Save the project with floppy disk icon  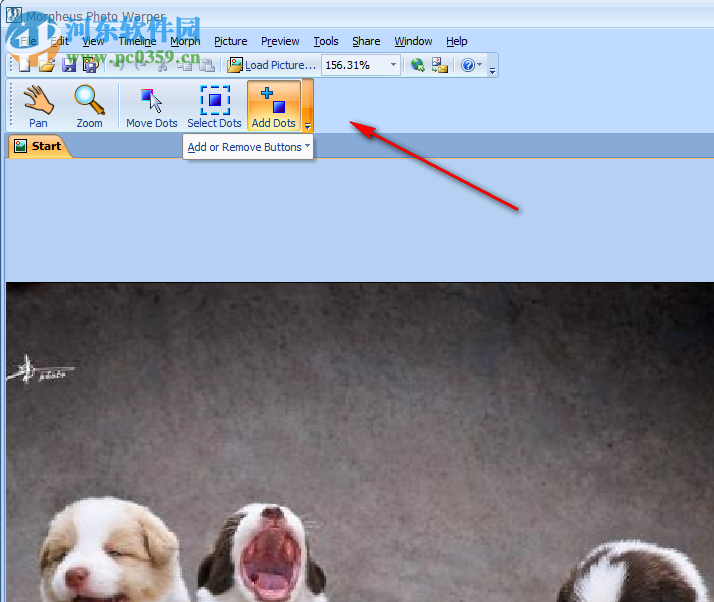pyautogui.click(x=69, y=65)
